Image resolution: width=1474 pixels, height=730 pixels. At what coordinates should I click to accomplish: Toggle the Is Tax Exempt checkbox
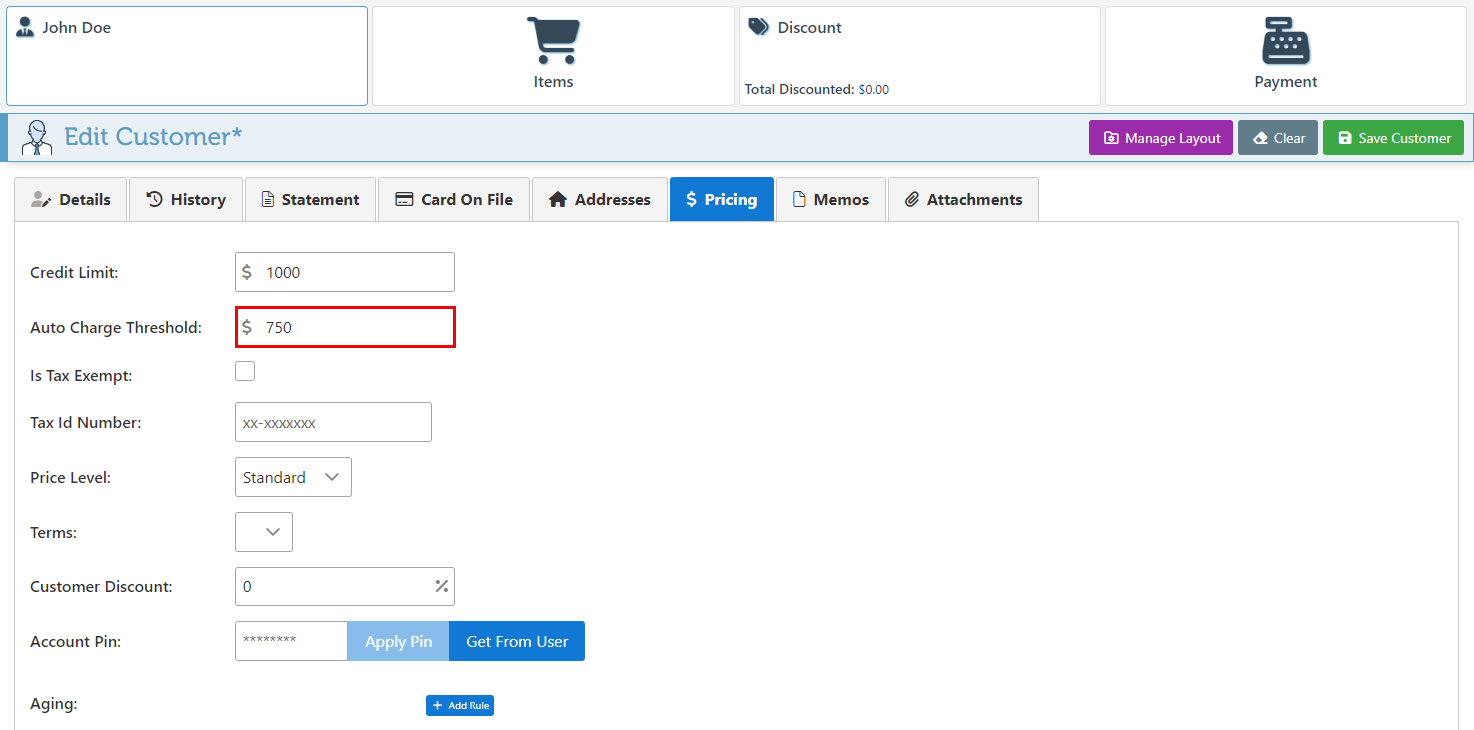245,372
